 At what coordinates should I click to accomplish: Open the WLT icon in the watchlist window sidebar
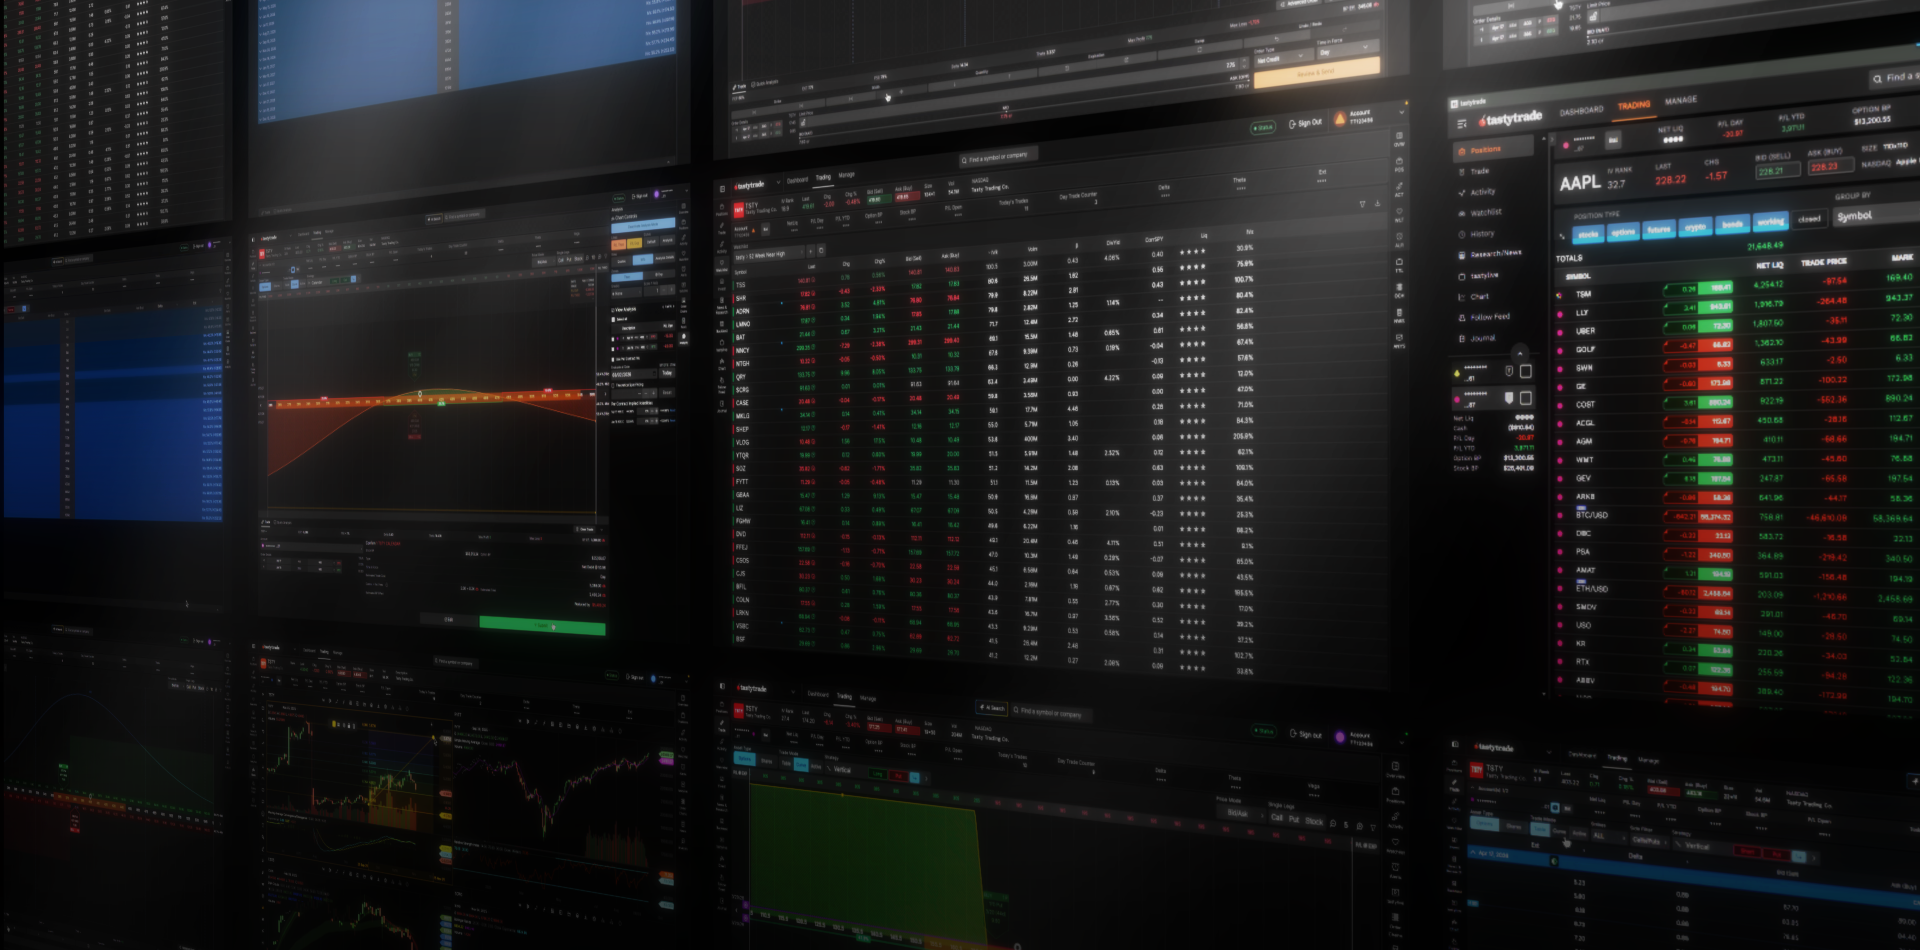1399,215
